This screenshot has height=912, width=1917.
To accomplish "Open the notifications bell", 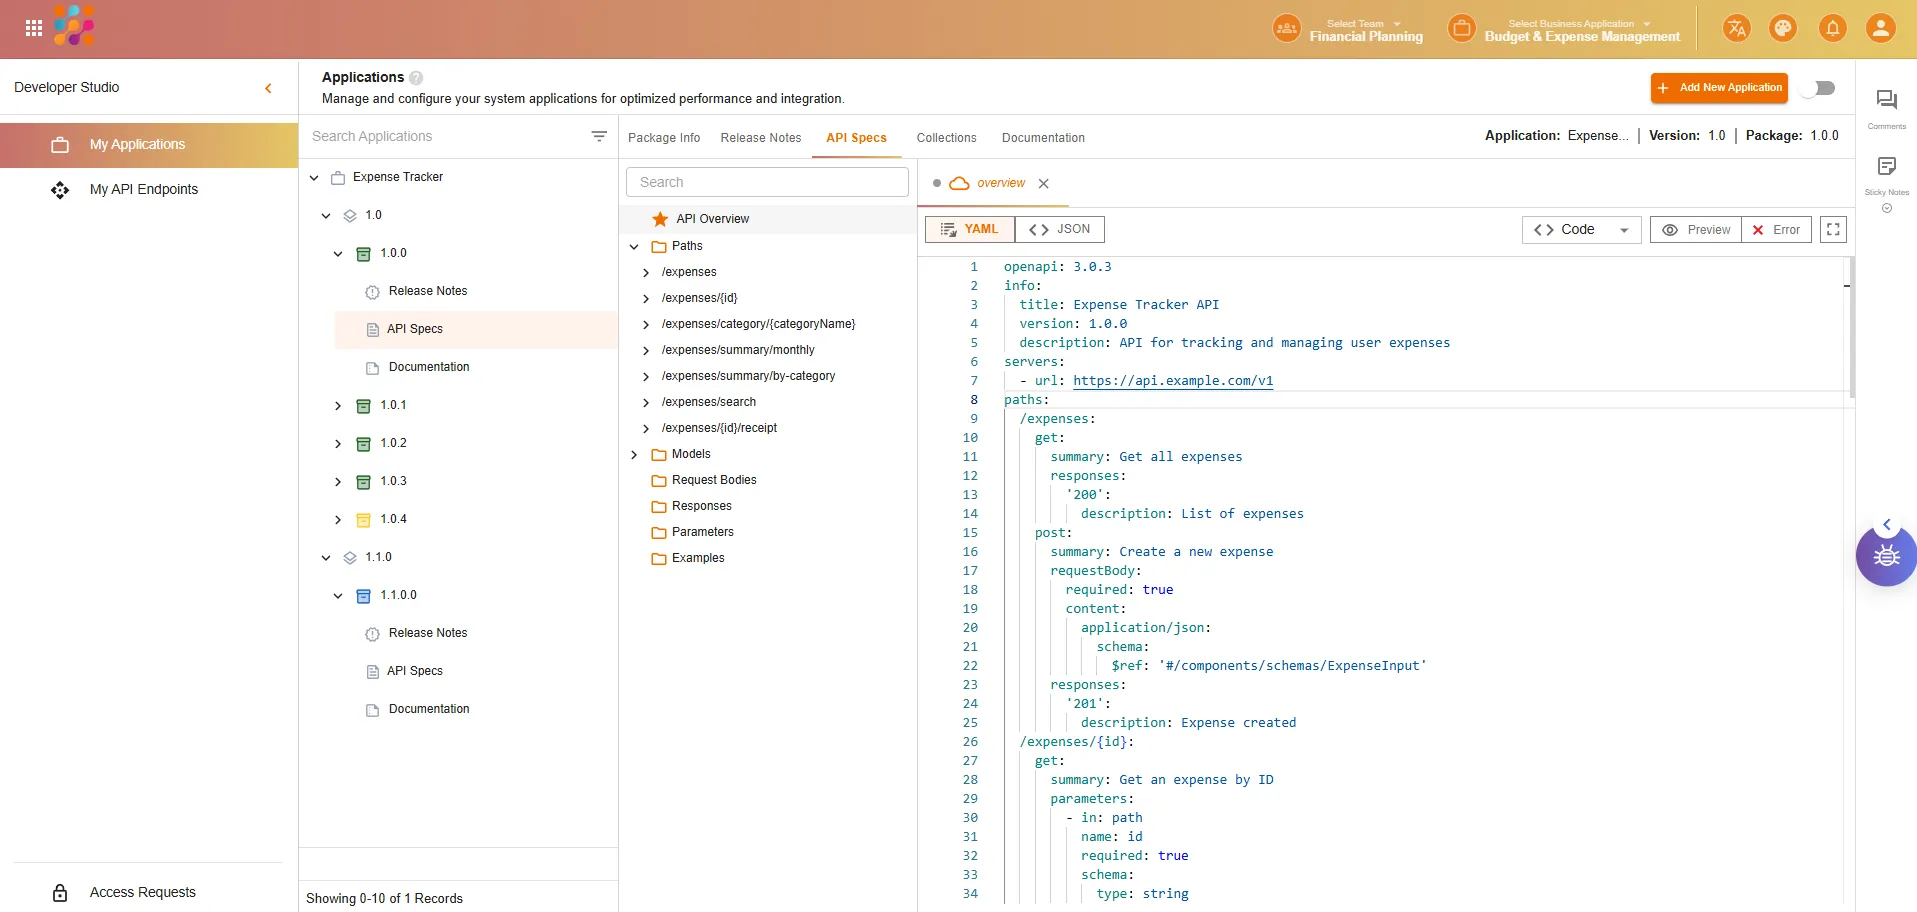I will tap(1832, 28).
